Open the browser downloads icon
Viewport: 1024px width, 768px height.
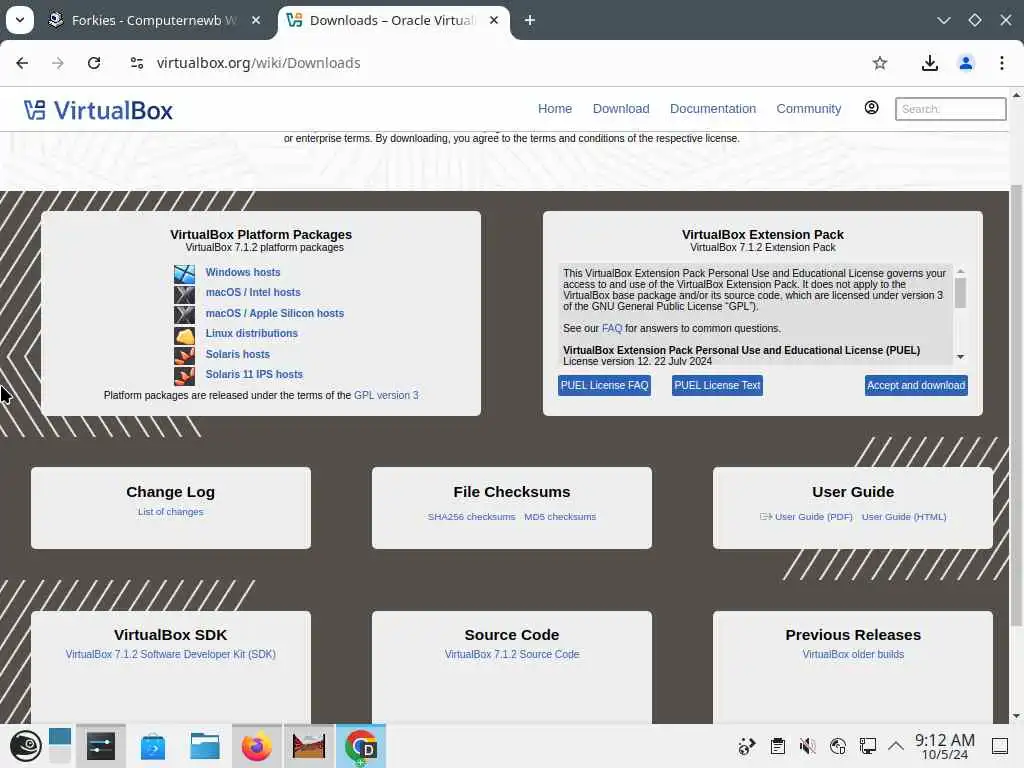tap(929, 63)
